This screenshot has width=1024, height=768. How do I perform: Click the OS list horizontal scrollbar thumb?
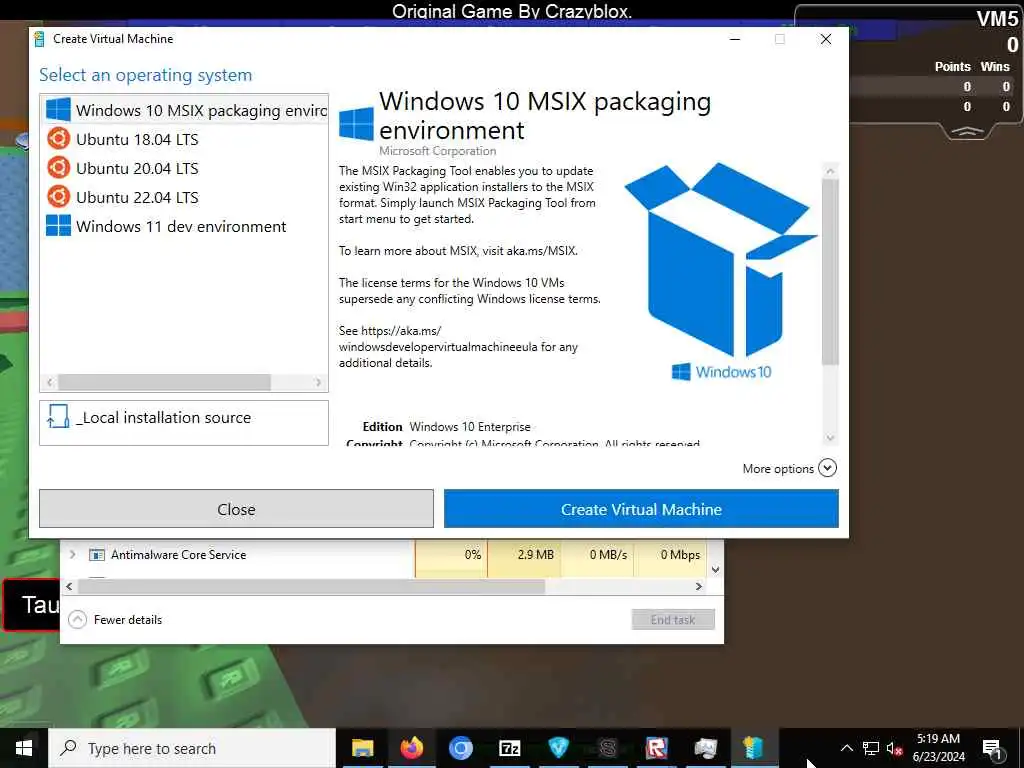[164, 382]
